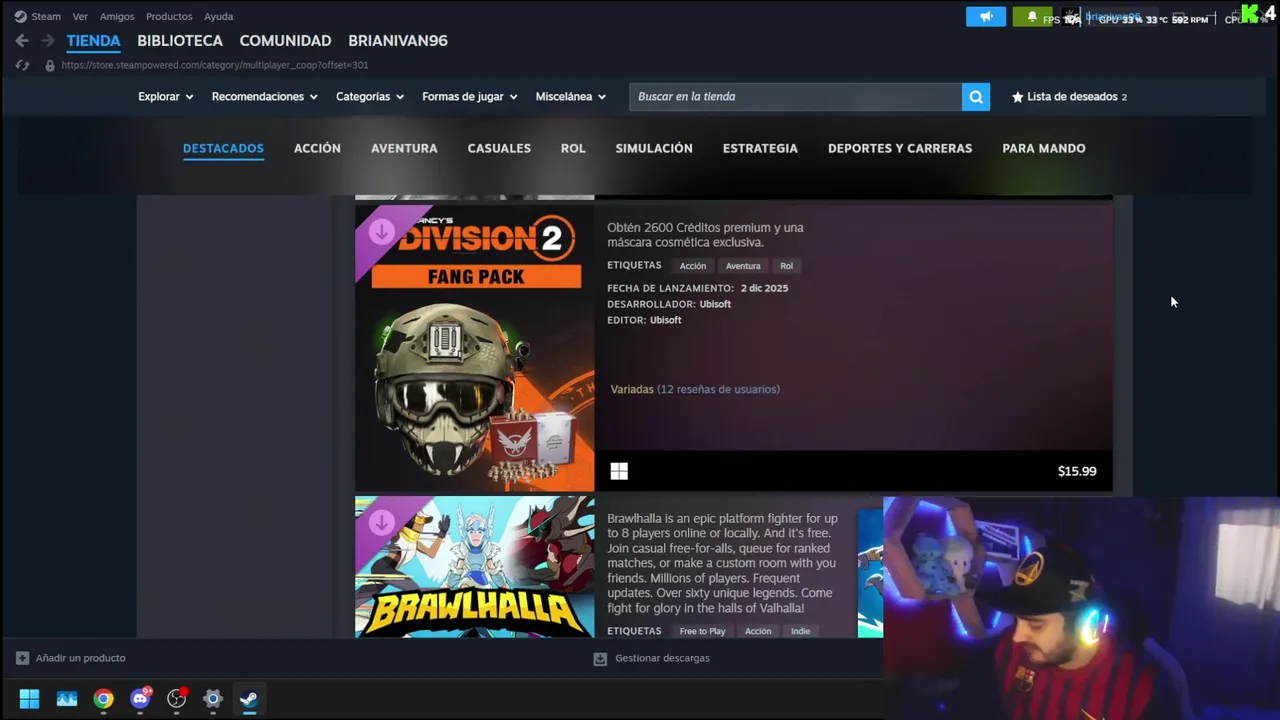Image resolution: width=1280 pixels, height=720 pixels.
Task: Select the ESTRATEGIA tab
Action: pos(760,148)
